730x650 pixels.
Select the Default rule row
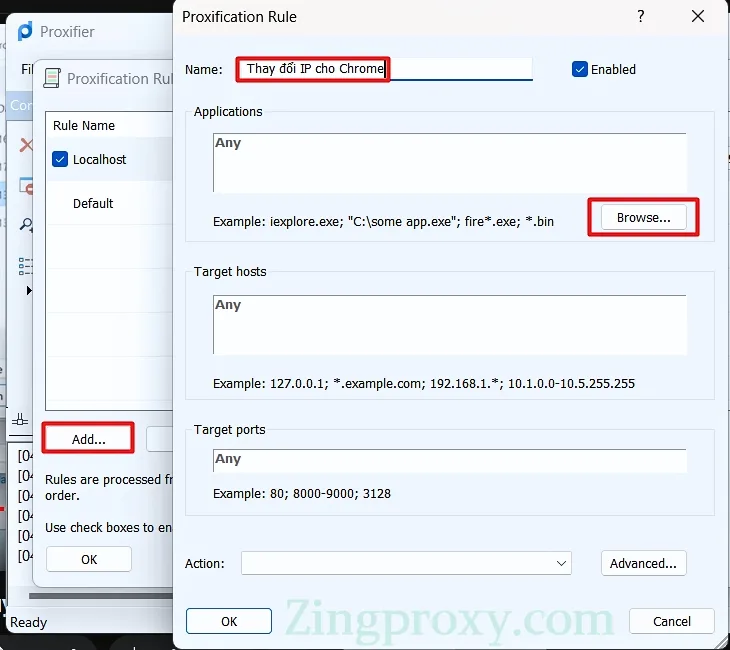[x=109, y=203]
